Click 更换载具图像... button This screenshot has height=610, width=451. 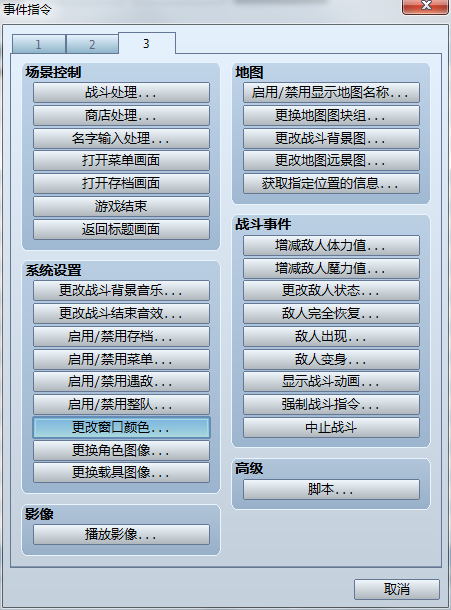(x=121, y=472)
